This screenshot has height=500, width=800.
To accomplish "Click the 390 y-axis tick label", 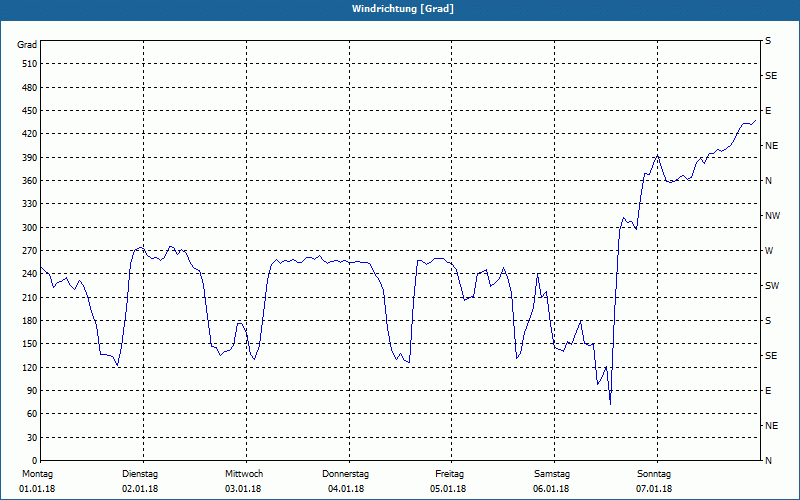I will coord(30,158).
